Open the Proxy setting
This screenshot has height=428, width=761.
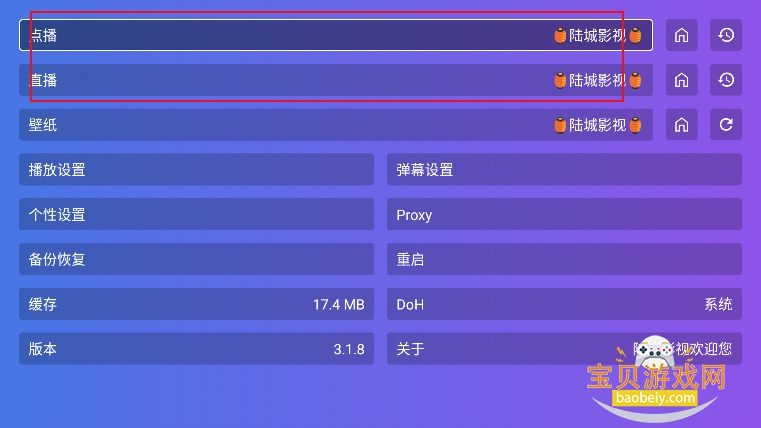coord(564,215)
